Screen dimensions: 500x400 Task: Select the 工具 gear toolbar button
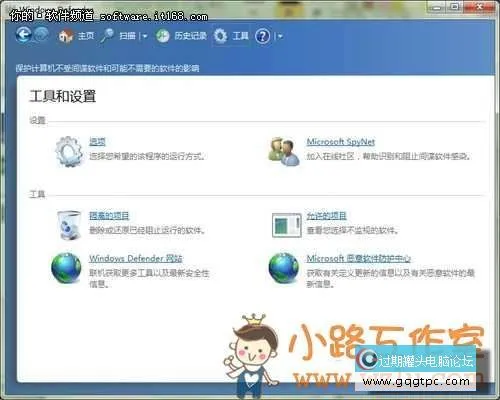231,36
